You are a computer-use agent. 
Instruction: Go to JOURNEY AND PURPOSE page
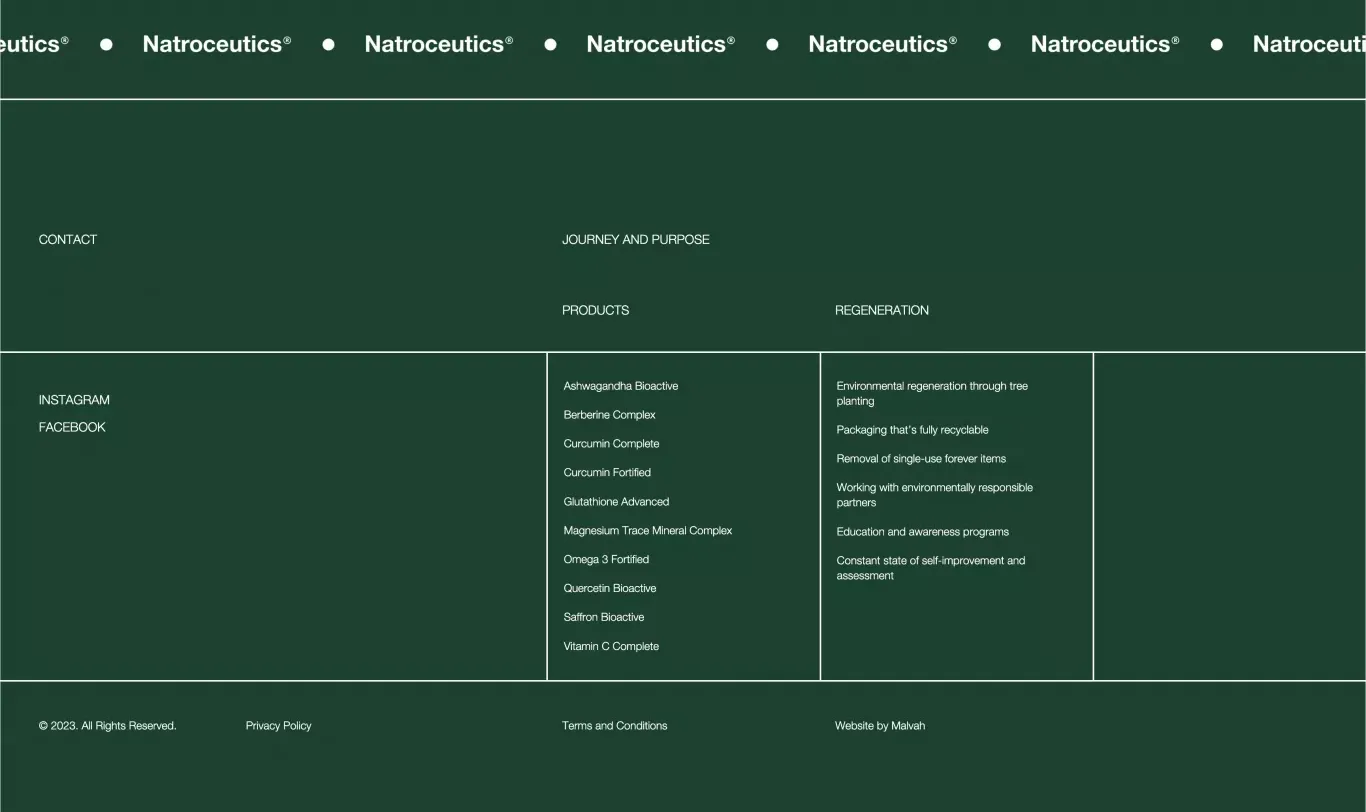point(636,240)
